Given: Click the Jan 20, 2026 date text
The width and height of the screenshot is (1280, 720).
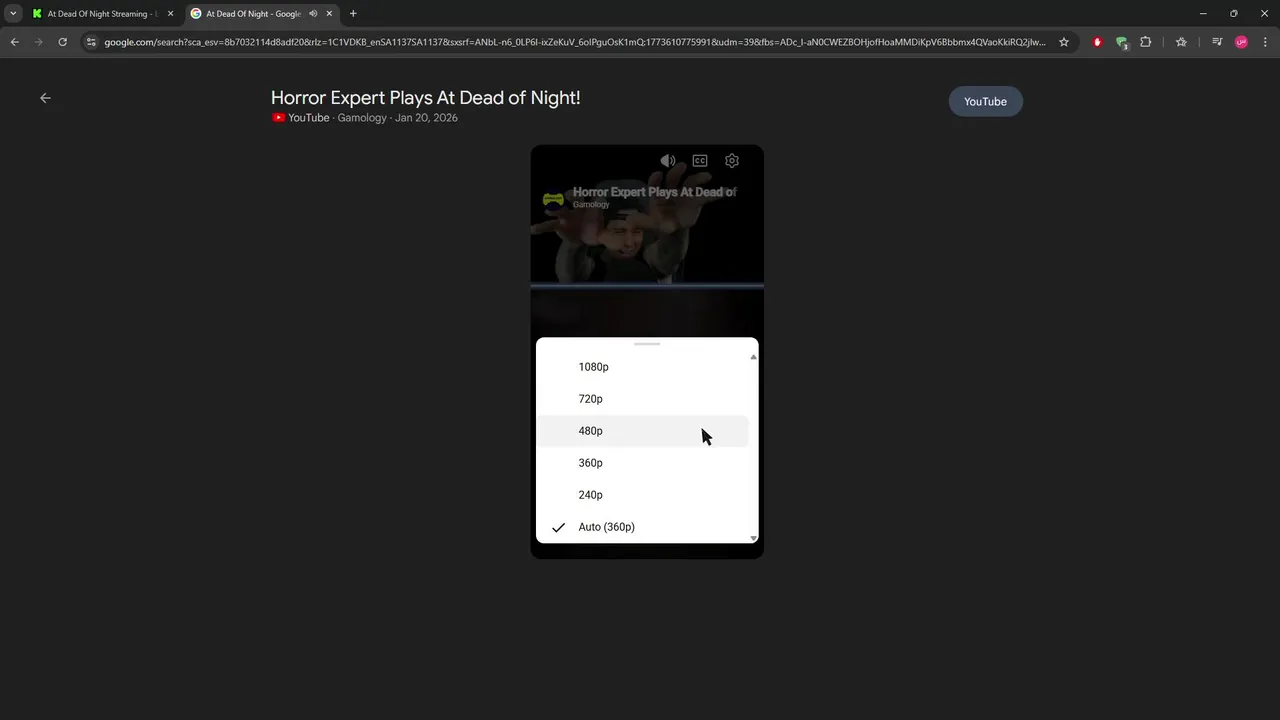Looking at the screenshot, I should click(426, 118).
